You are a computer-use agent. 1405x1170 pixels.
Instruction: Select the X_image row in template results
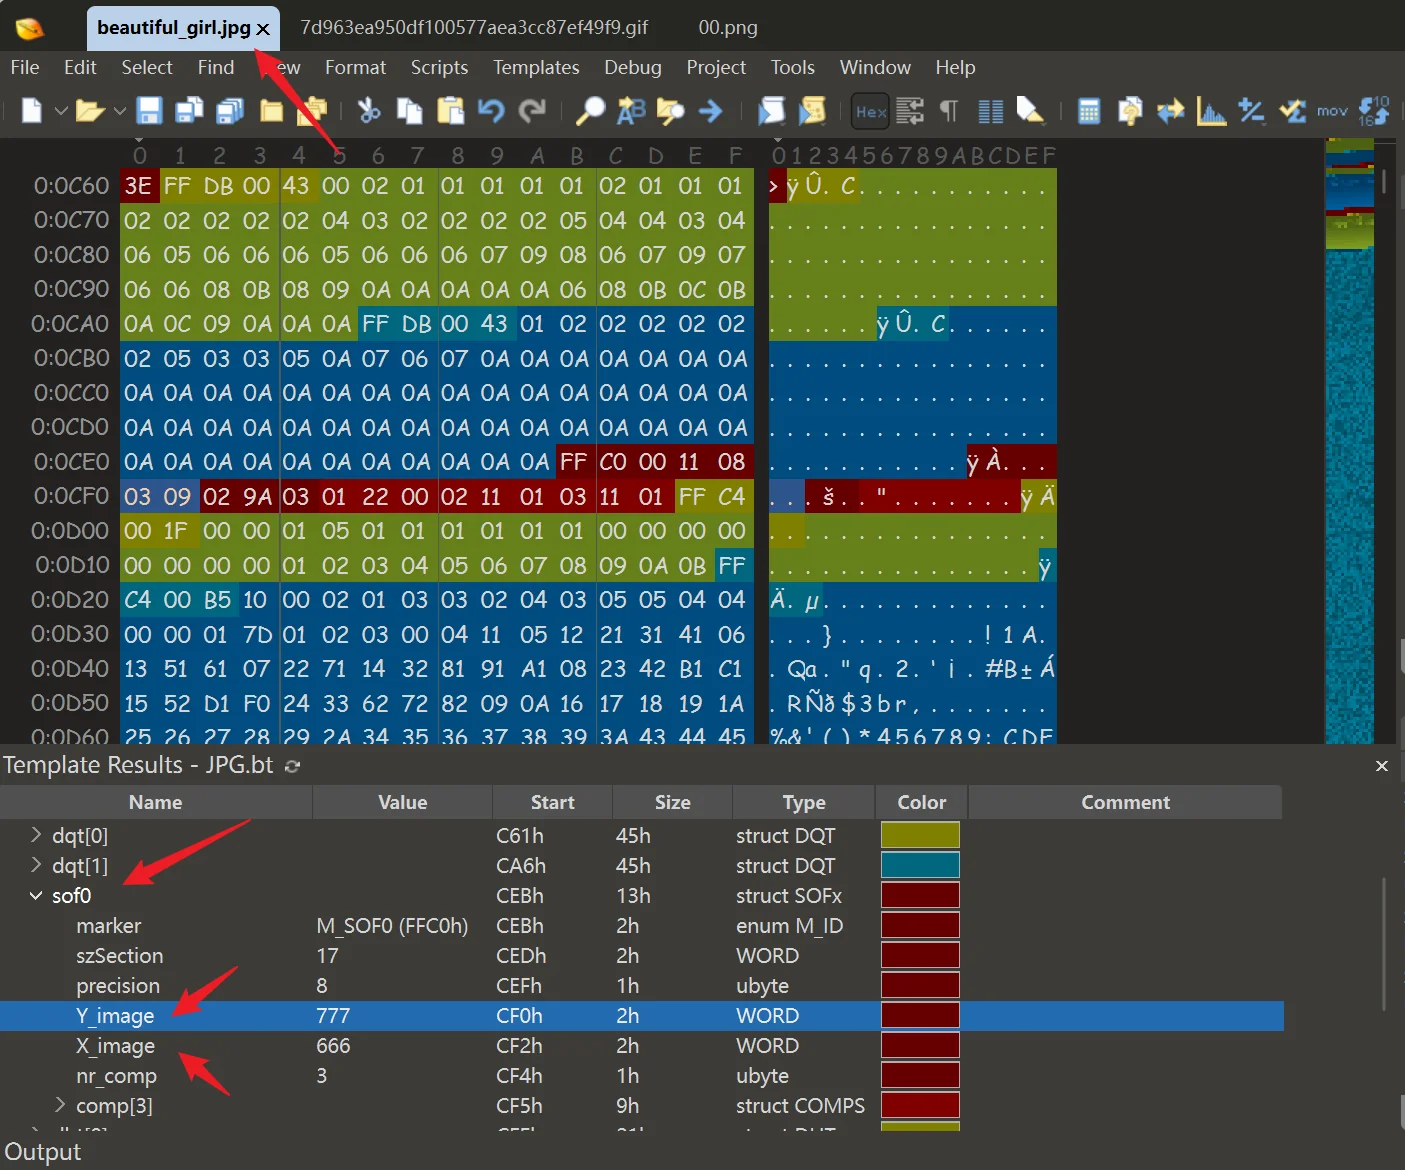pyautogui.click(x=115, y=1046)
